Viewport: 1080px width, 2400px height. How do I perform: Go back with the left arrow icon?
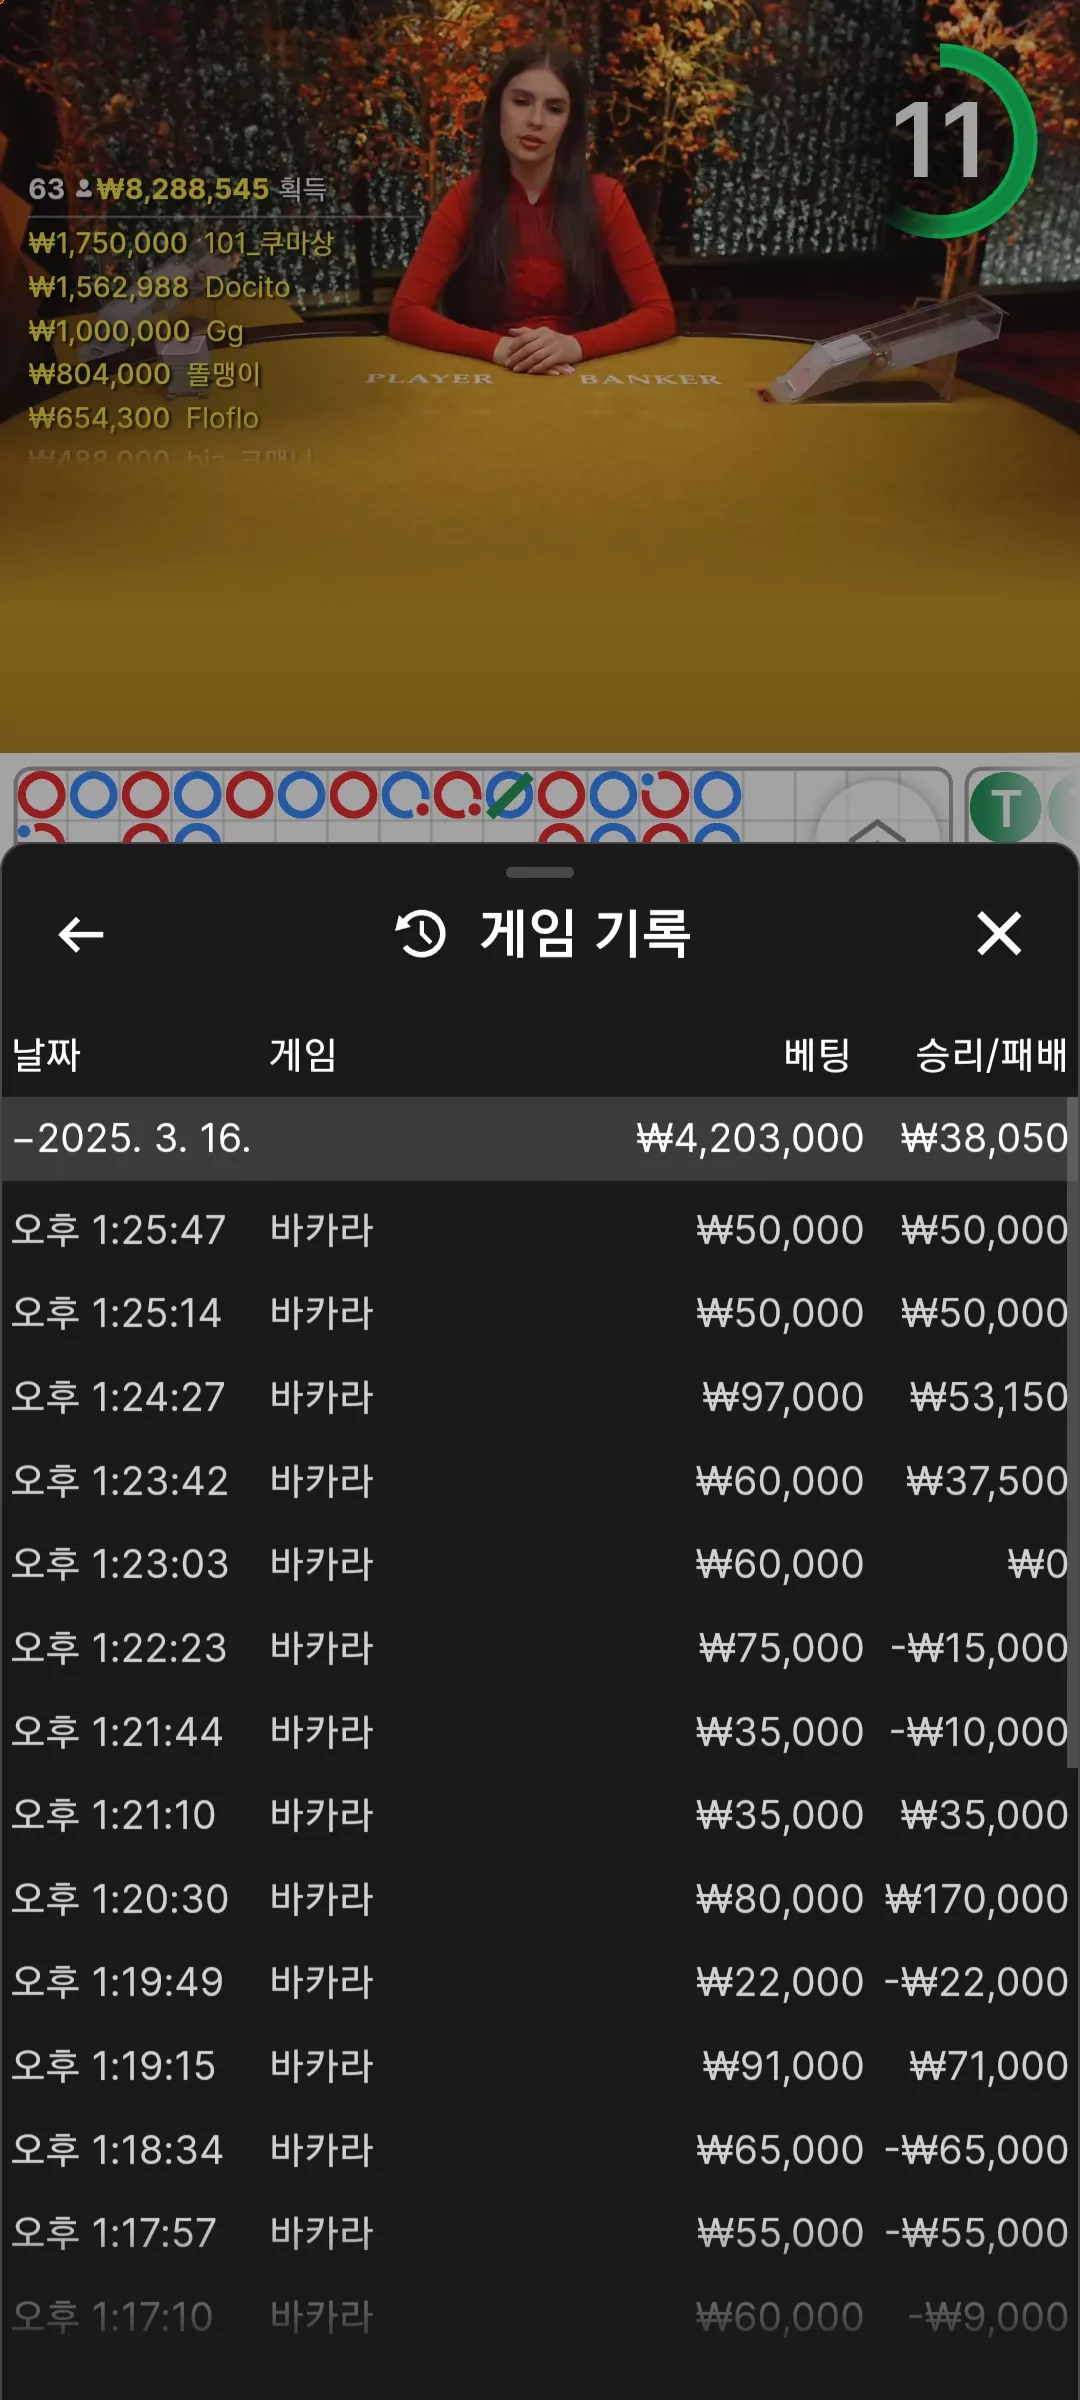(x=81, y=934)
